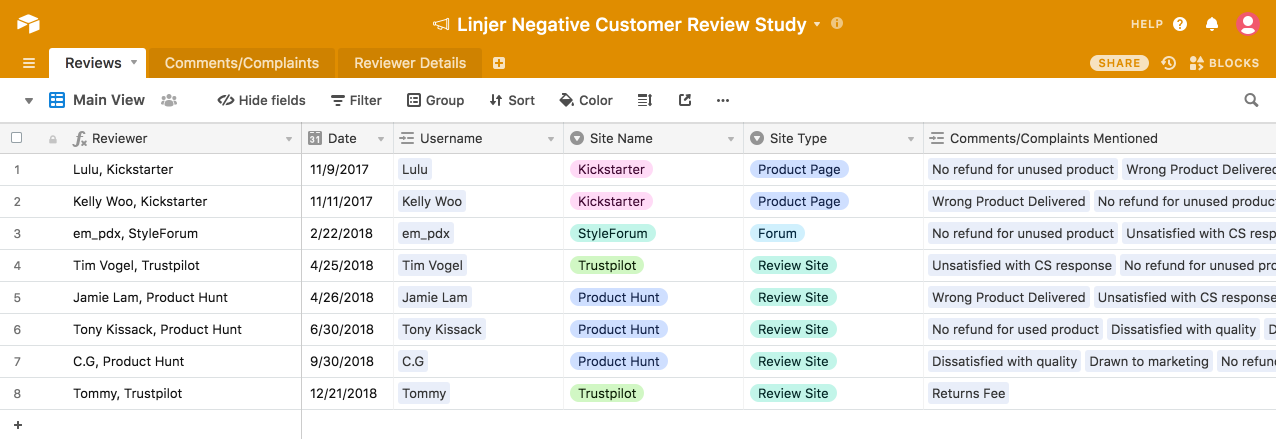
Task: Open view collaborators people icon
Action: click(169, 100)
